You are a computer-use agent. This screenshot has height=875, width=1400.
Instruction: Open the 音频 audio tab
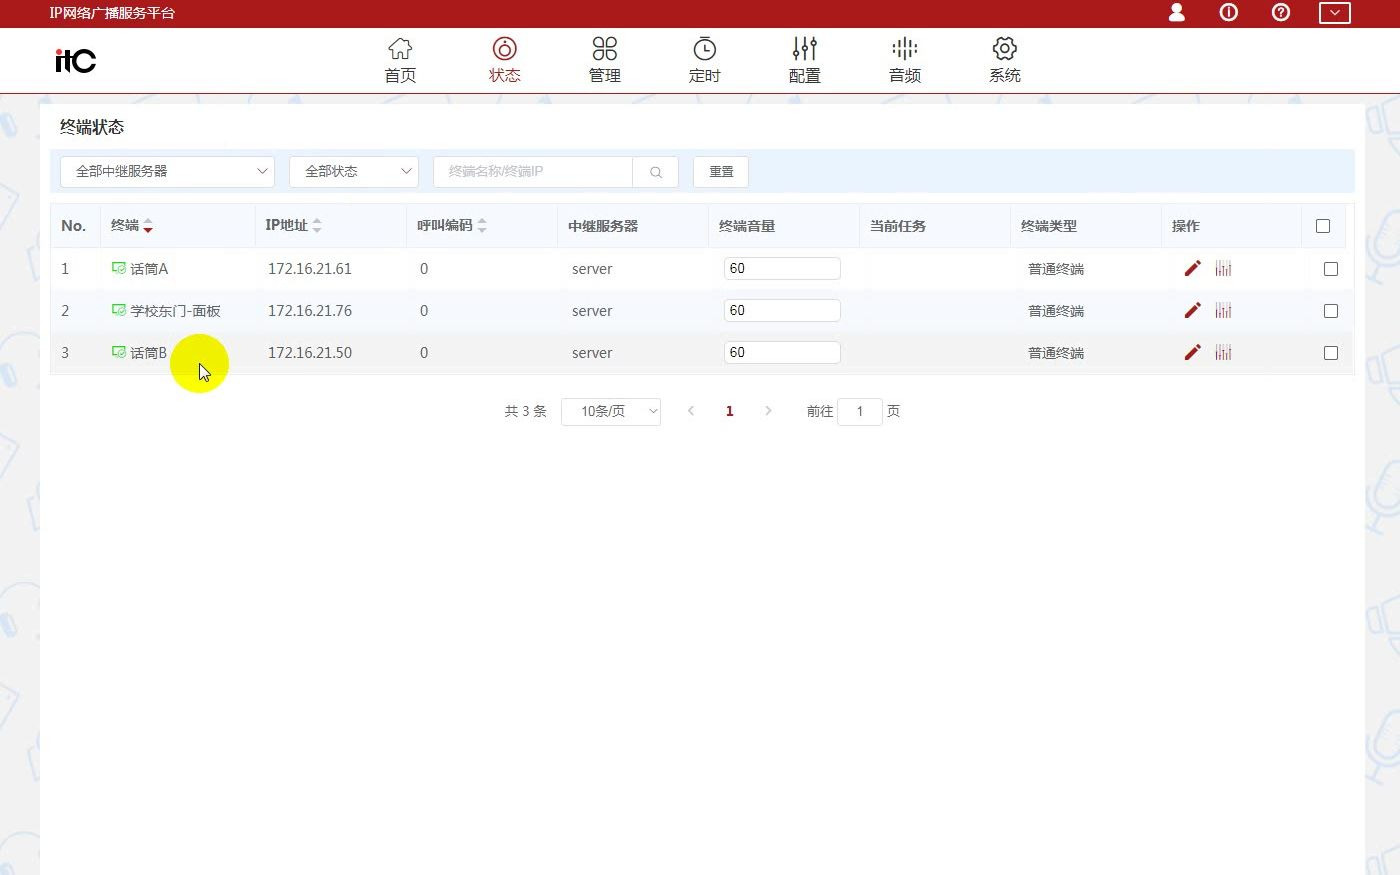tap(904, 60)
